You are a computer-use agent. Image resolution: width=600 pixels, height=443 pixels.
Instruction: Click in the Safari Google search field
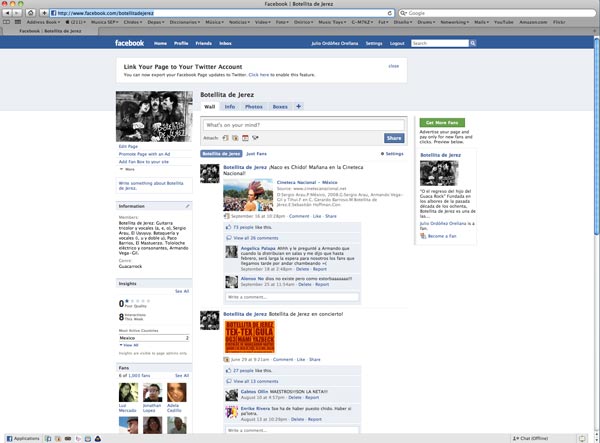point(497,13)
